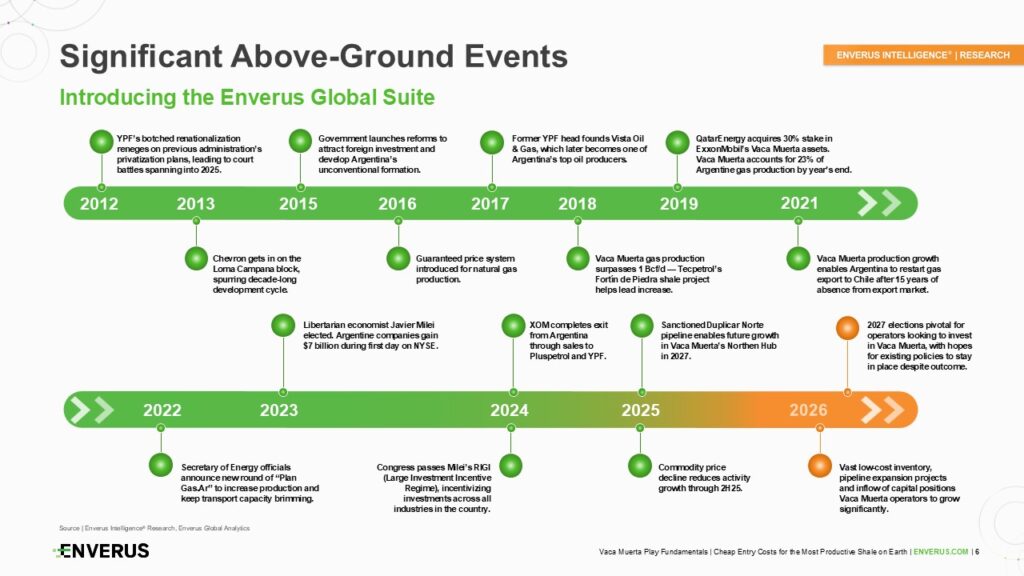
Task: Click the Former YPF head founds Vista text
Action: [579, 149]
